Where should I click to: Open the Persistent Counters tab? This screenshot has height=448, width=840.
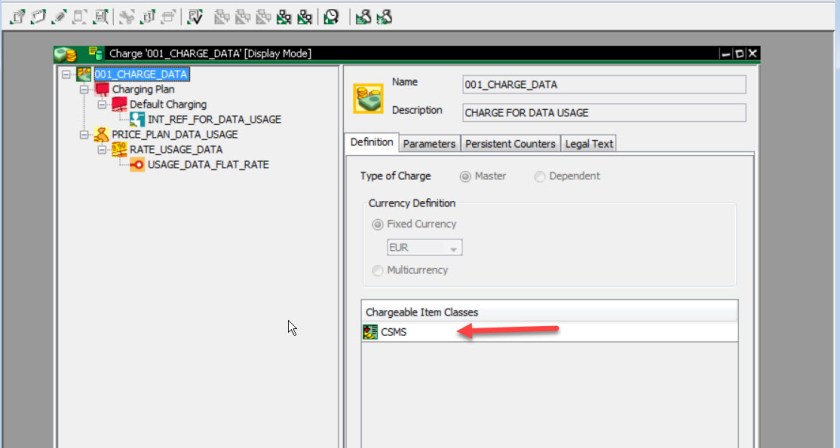pos(510,144)
